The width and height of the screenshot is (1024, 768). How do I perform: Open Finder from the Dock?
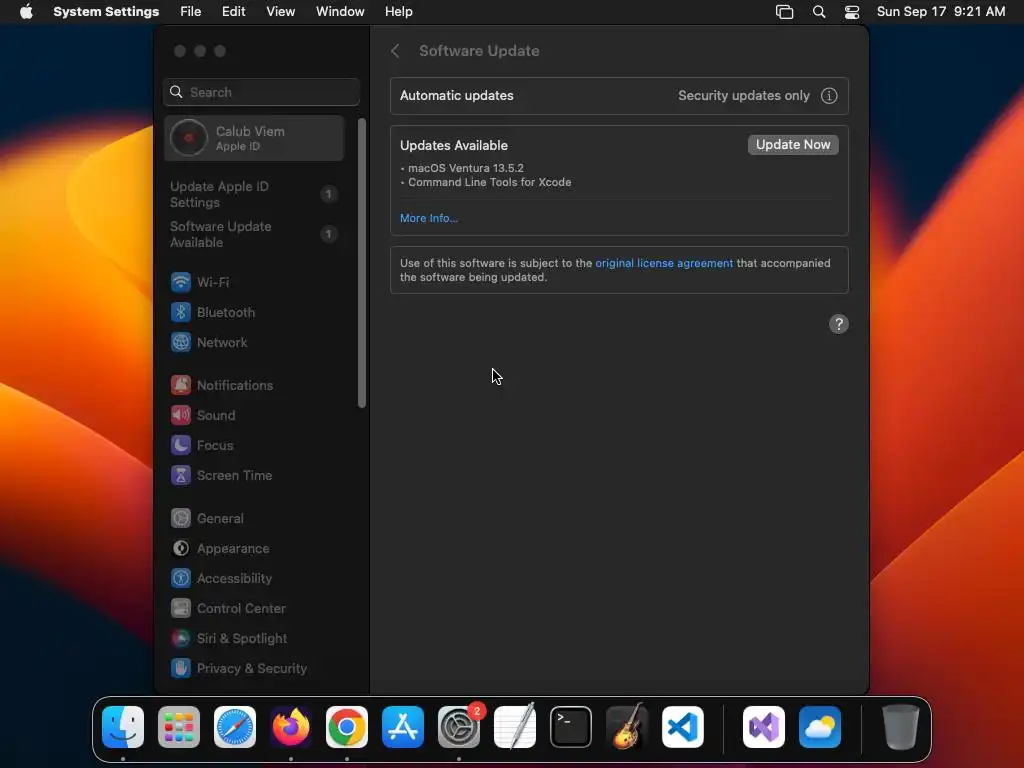123,727
